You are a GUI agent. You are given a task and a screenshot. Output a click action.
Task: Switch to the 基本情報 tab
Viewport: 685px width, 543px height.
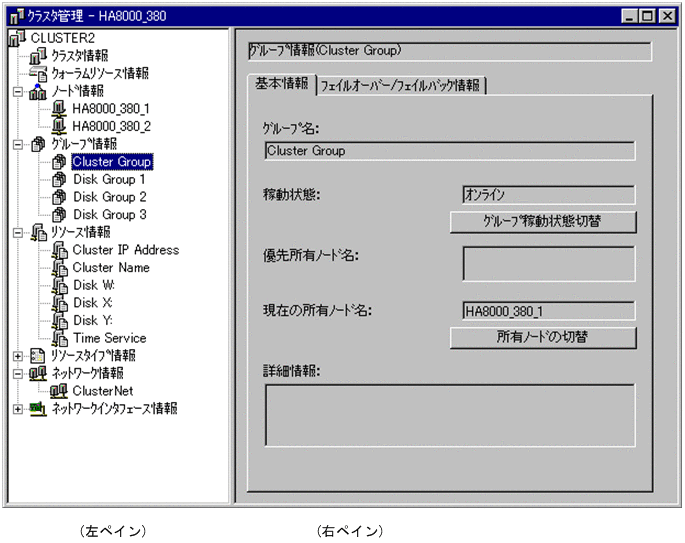(x=282, y=84)
